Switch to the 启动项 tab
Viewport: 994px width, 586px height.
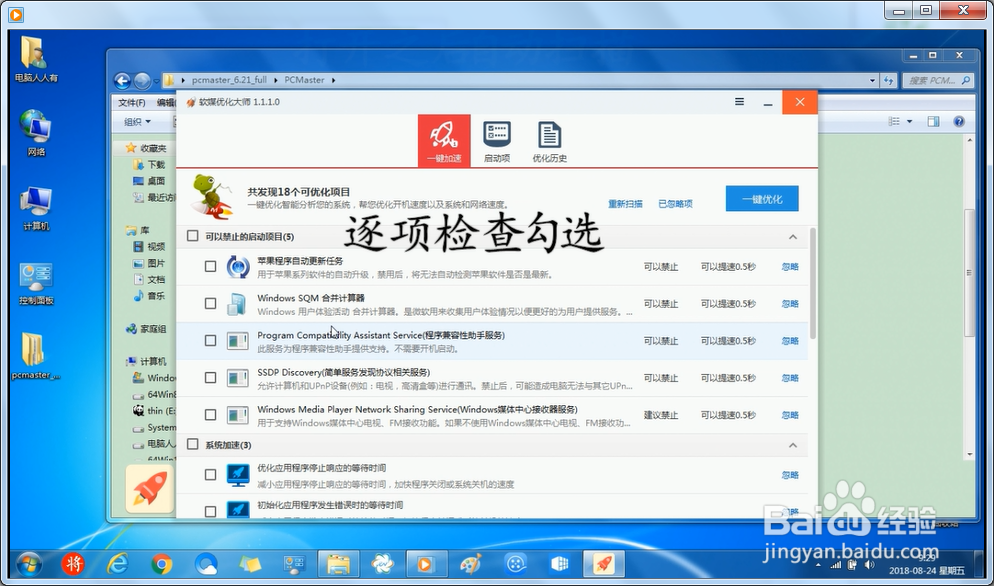tap(496, 142)
